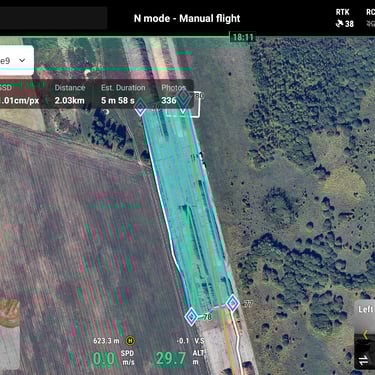Tap the Est. Duration 5 m 58 s readout
Screen dimensions: 375x375
click(x=123, y=94)
